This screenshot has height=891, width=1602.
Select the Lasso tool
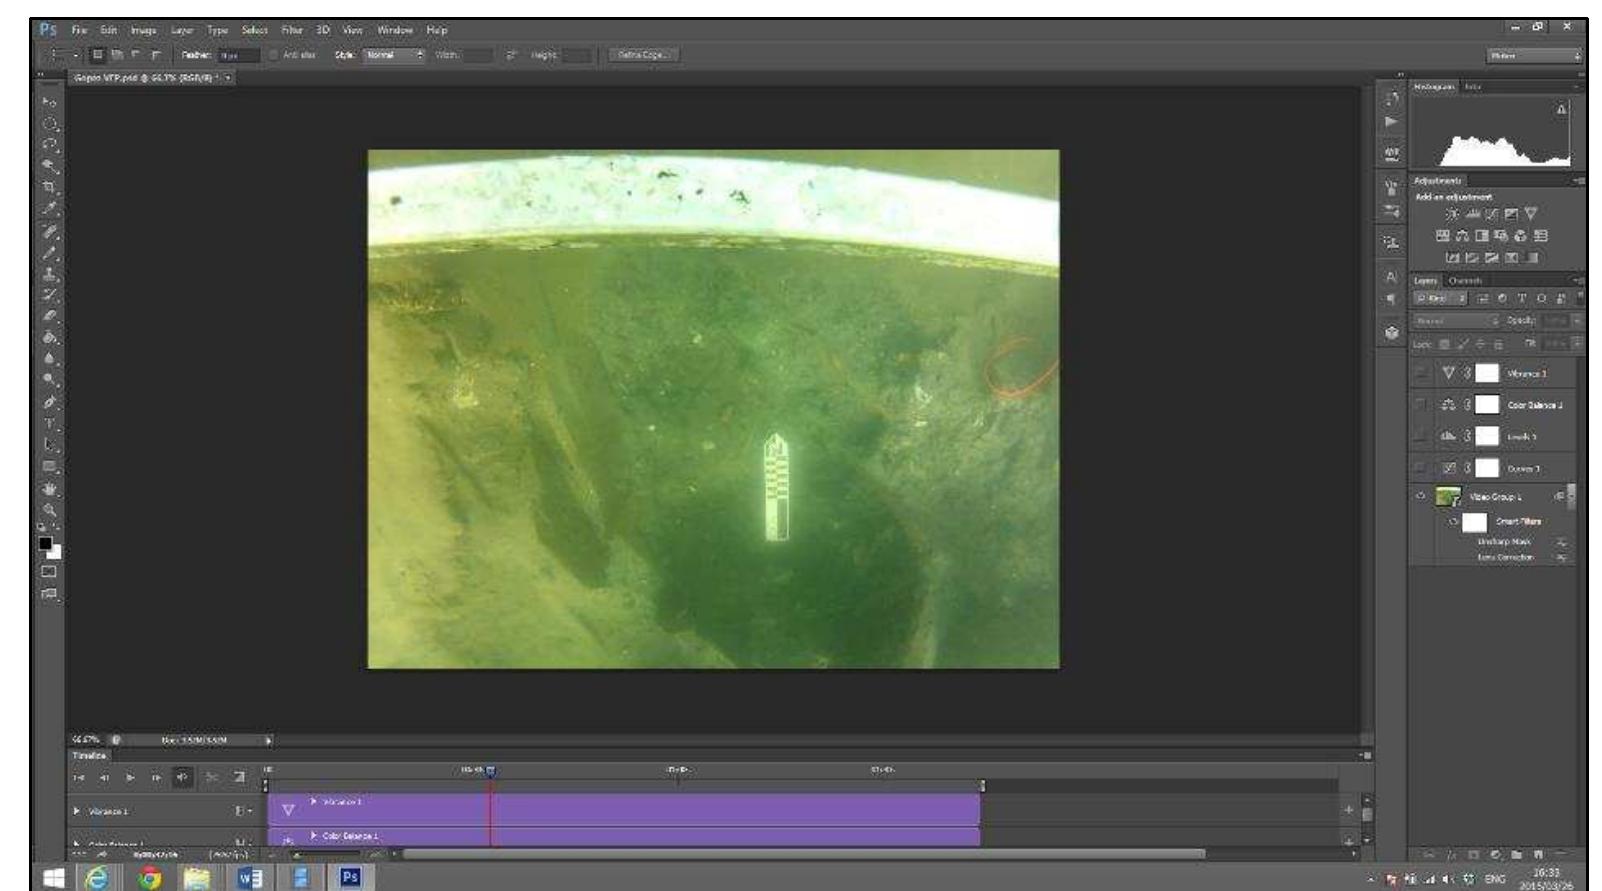(x=49, y=145)
